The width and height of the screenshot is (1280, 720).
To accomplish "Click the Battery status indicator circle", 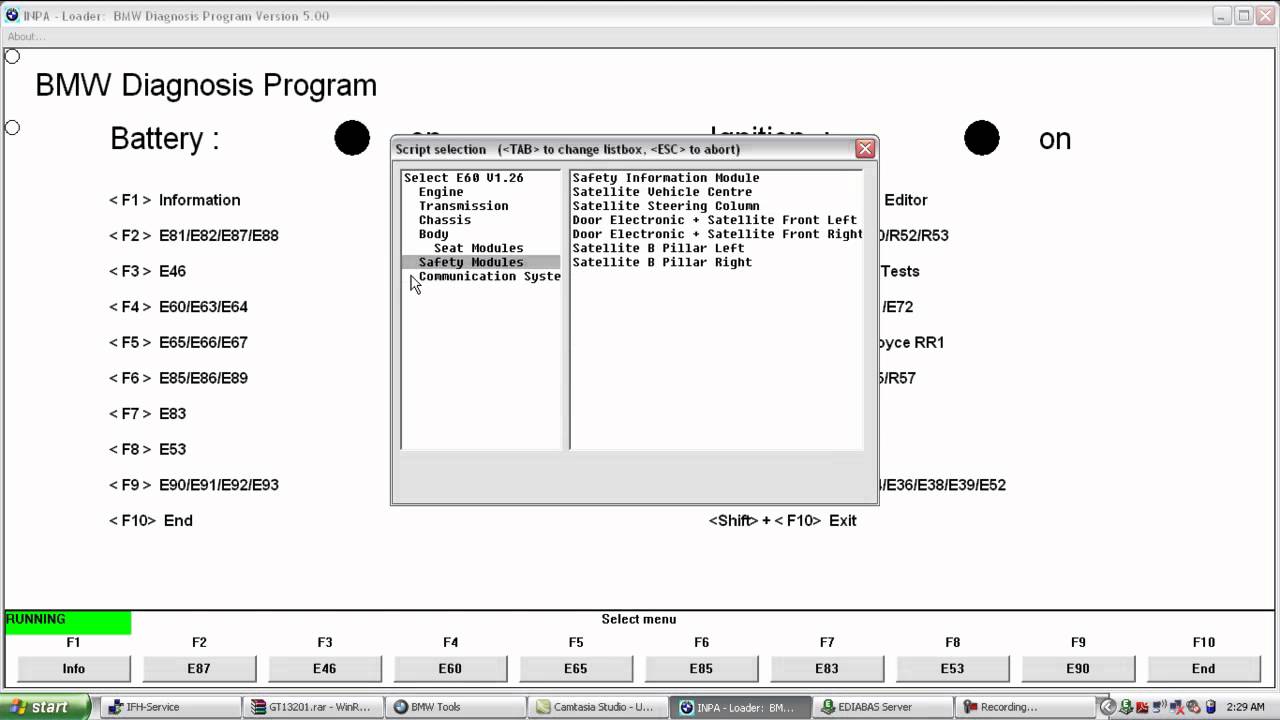I will [352, 138].
